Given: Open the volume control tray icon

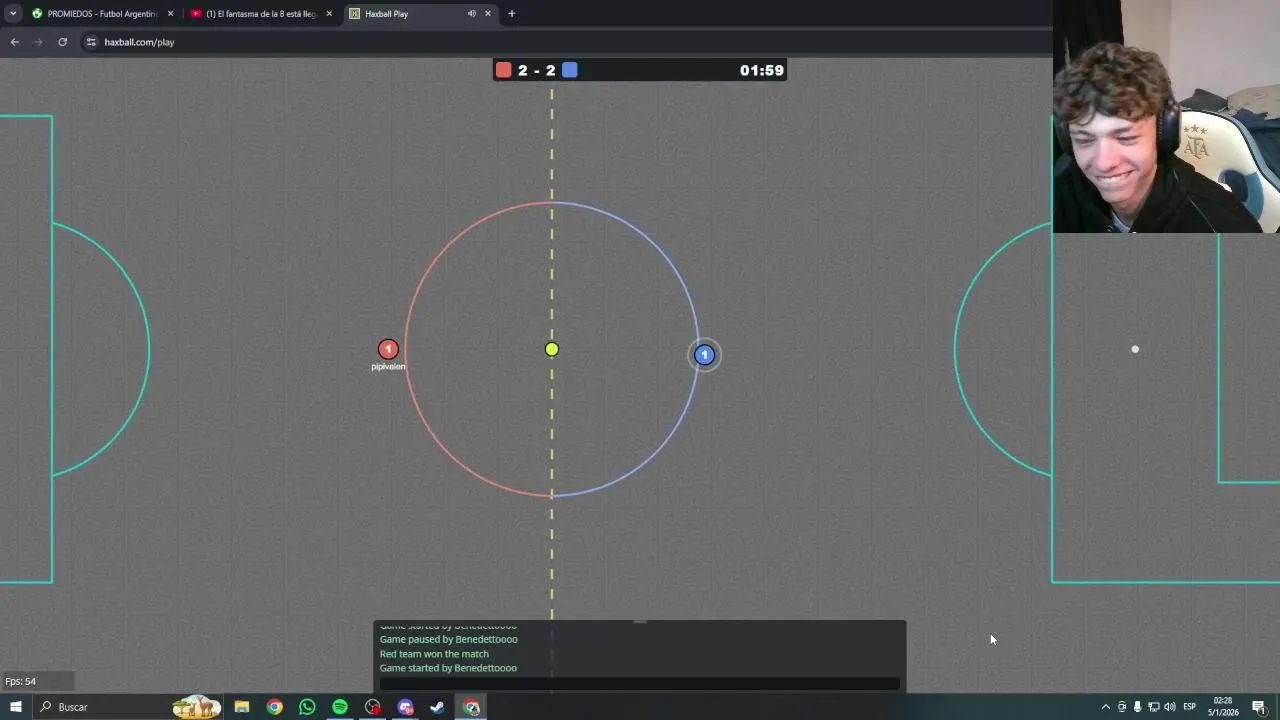Looking at the screenshot, I should click(1169, 707).
